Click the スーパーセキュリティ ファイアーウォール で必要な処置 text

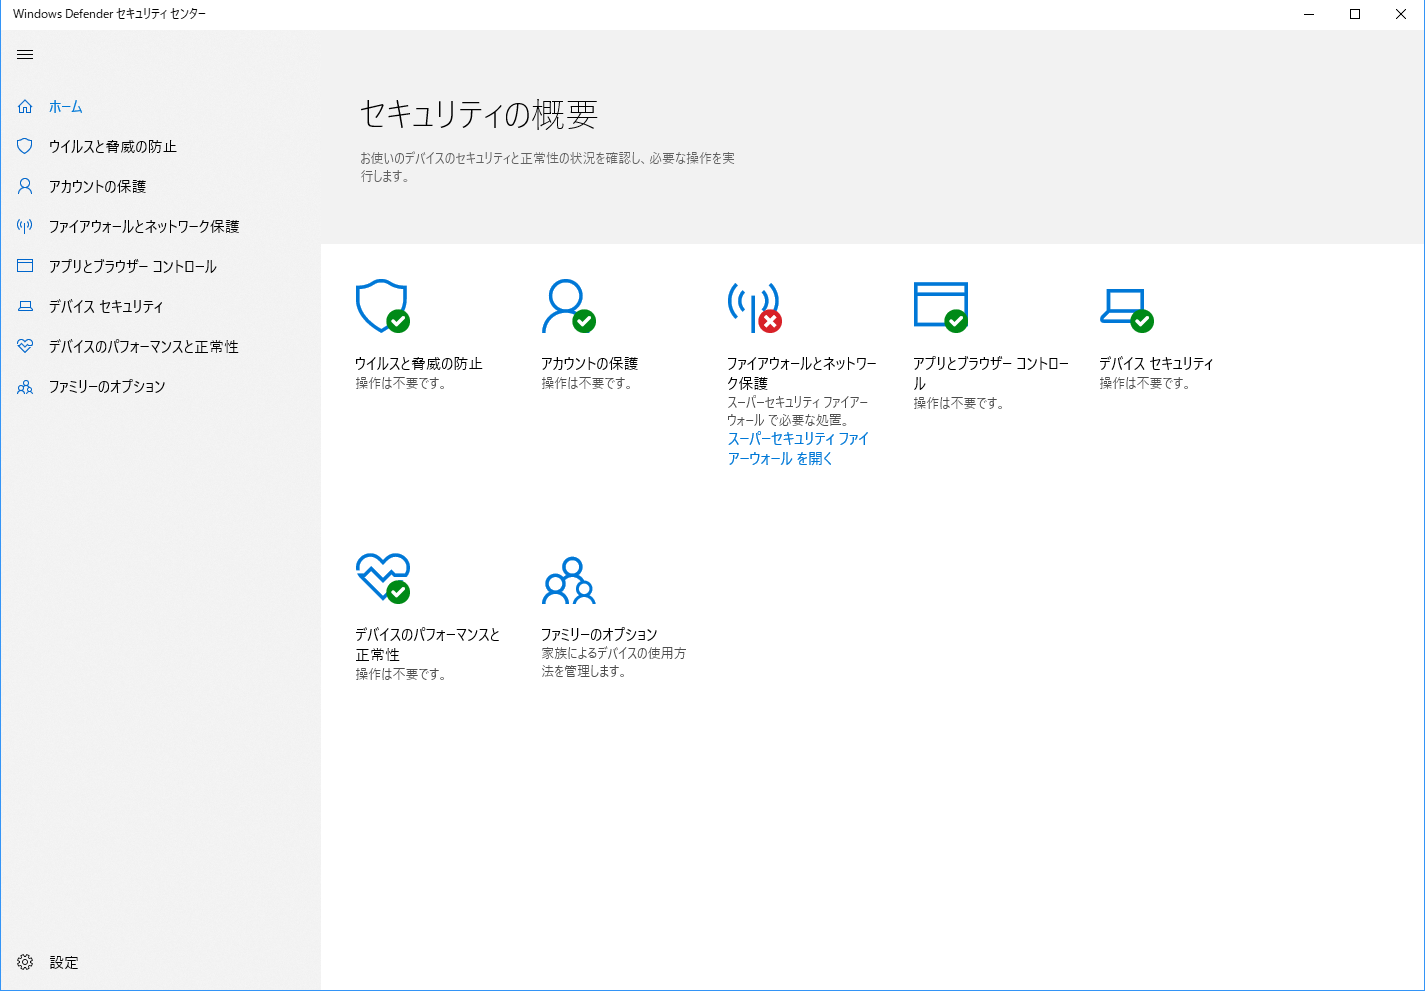click(x=798, y=411)
